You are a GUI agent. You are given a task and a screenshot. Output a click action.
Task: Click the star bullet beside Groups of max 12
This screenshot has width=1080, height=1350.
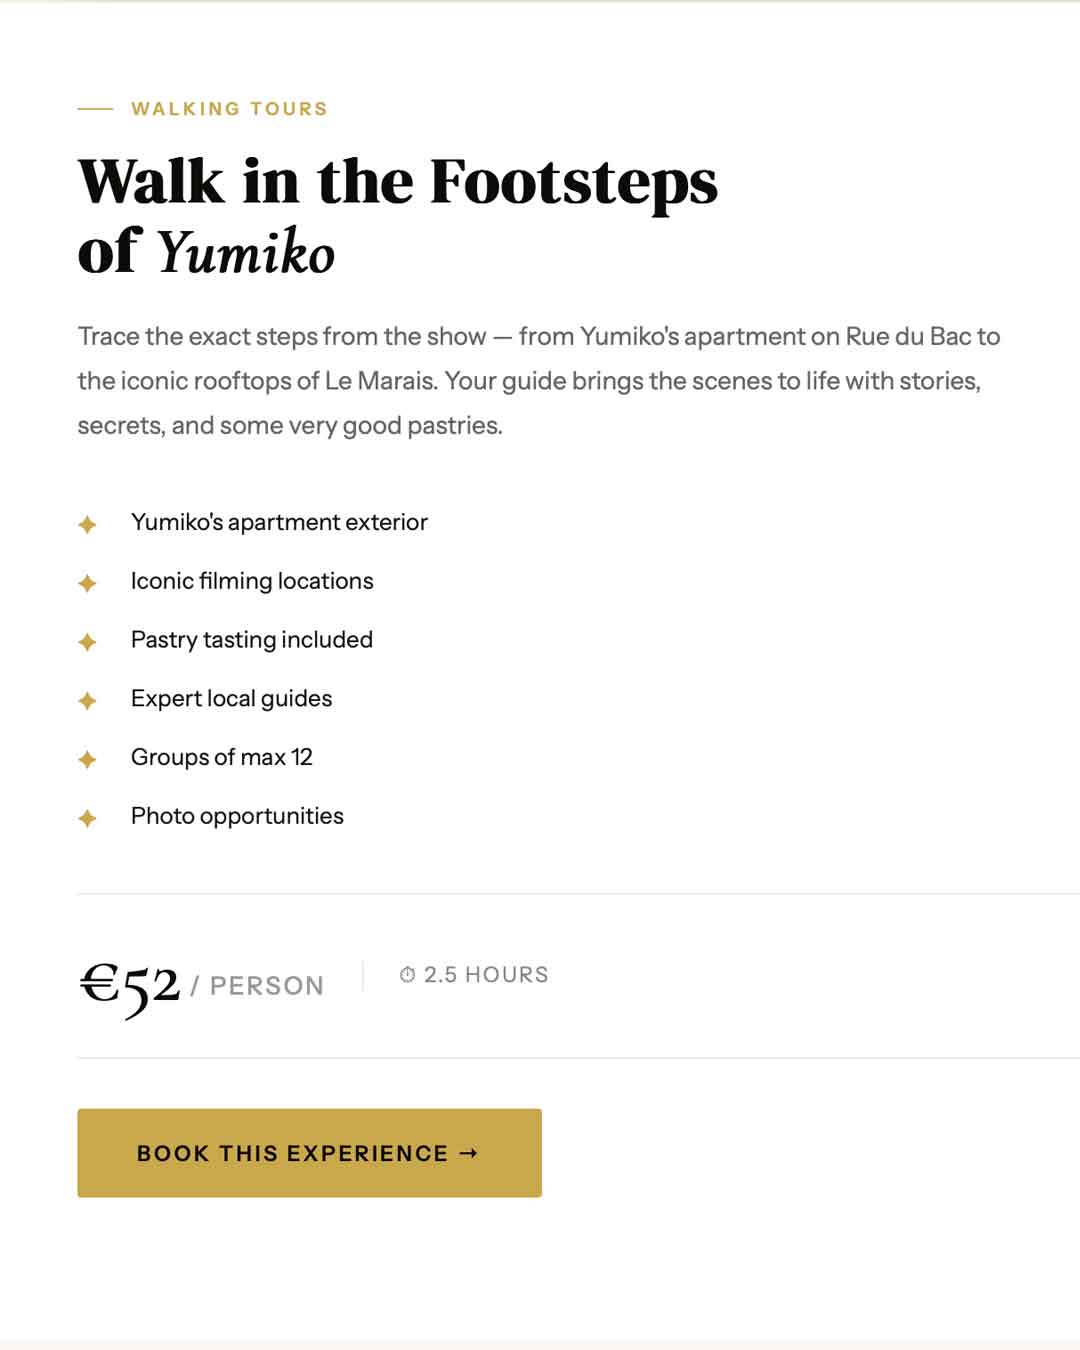point(87,760)
